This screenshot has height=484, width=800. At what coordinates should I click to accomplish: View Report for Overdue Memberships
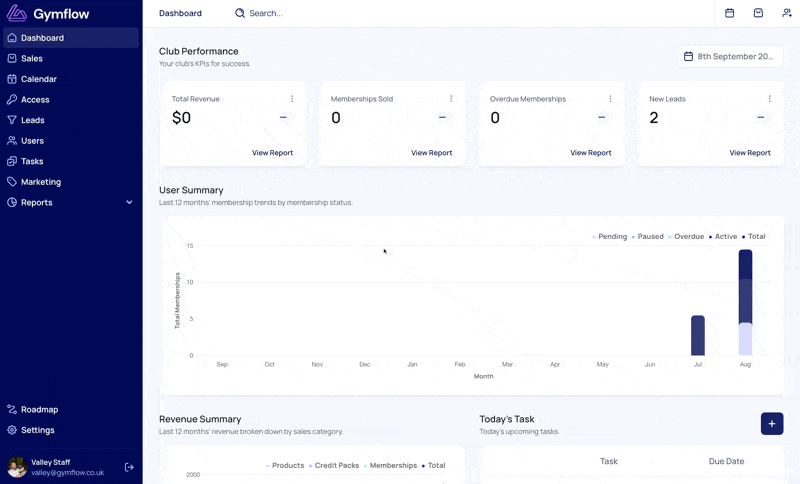coord(590,153)
